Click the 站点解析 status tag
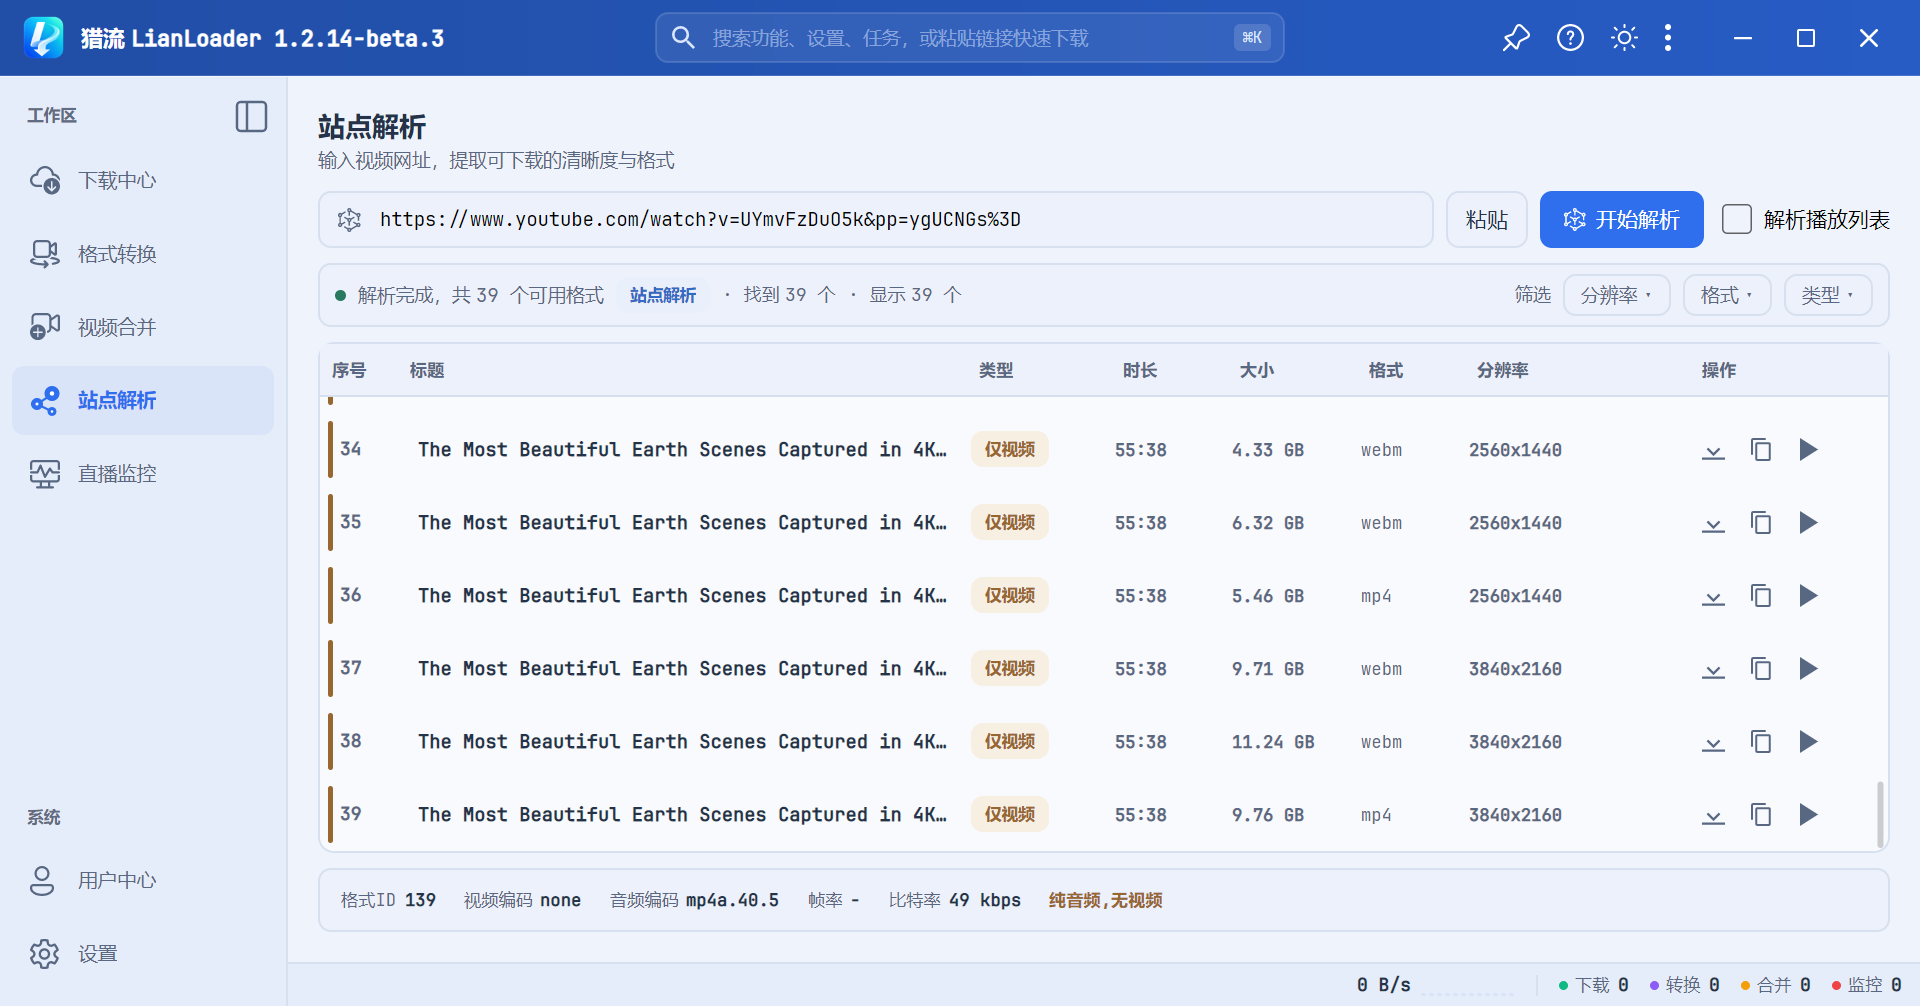 663,295
